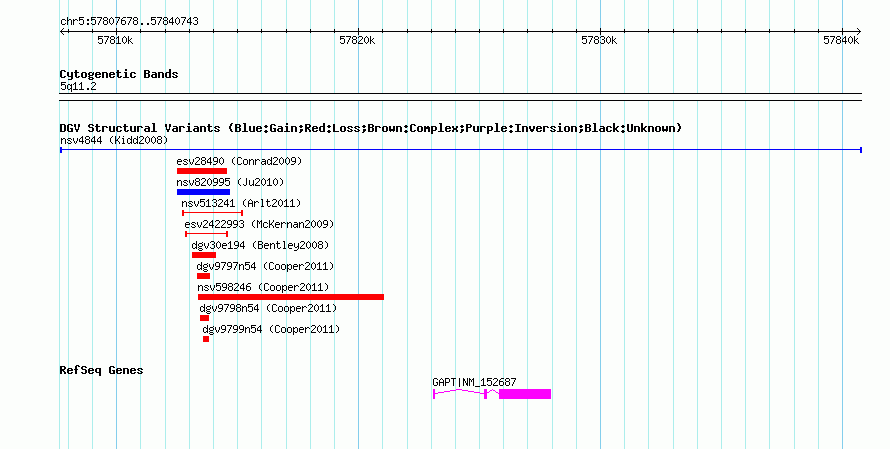Click the 5q11.2 cytogenetic band bar

click(x=461, y=97)
